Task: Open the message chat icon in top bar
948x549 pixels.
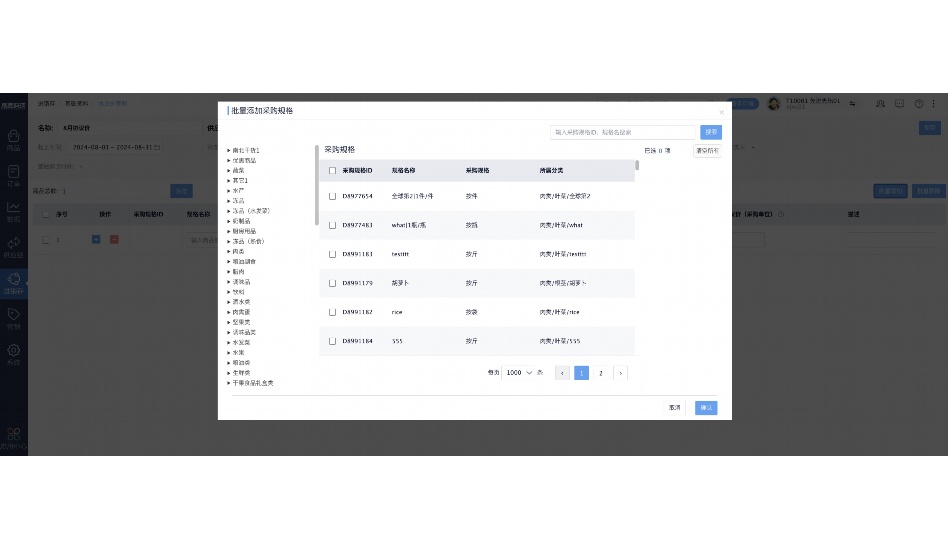Action: tap(899, 103)
